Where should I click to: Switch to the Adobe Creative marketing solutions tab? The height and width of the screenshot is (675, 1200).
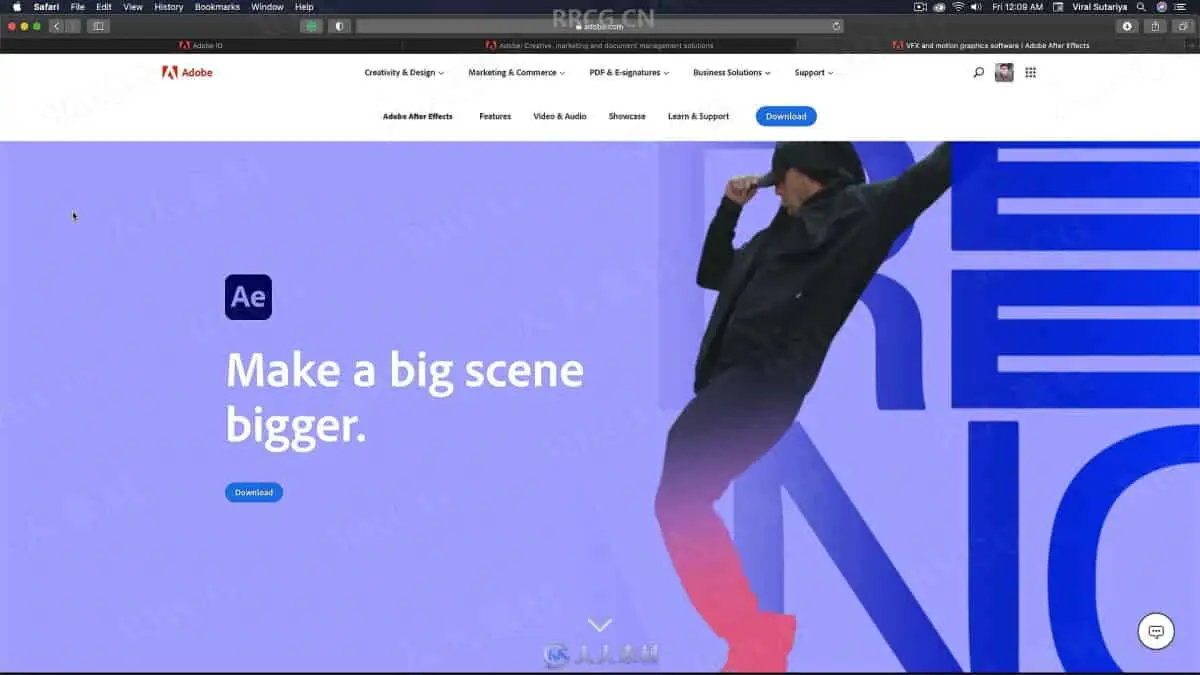tap(600, 45)
